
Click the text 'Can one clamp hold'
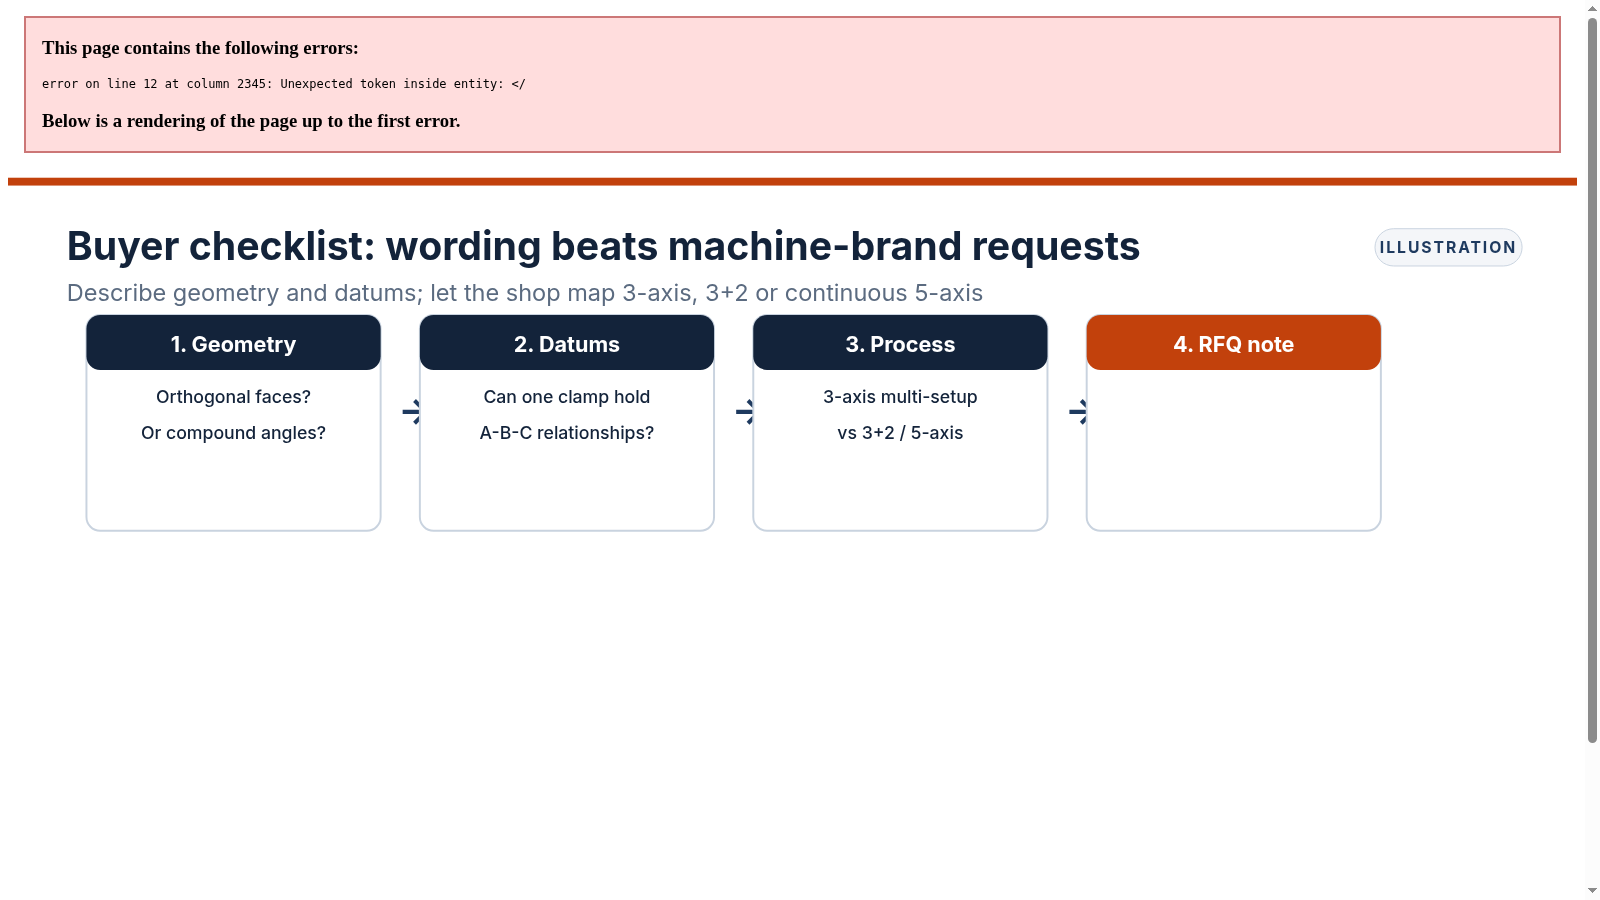point(567,397)
